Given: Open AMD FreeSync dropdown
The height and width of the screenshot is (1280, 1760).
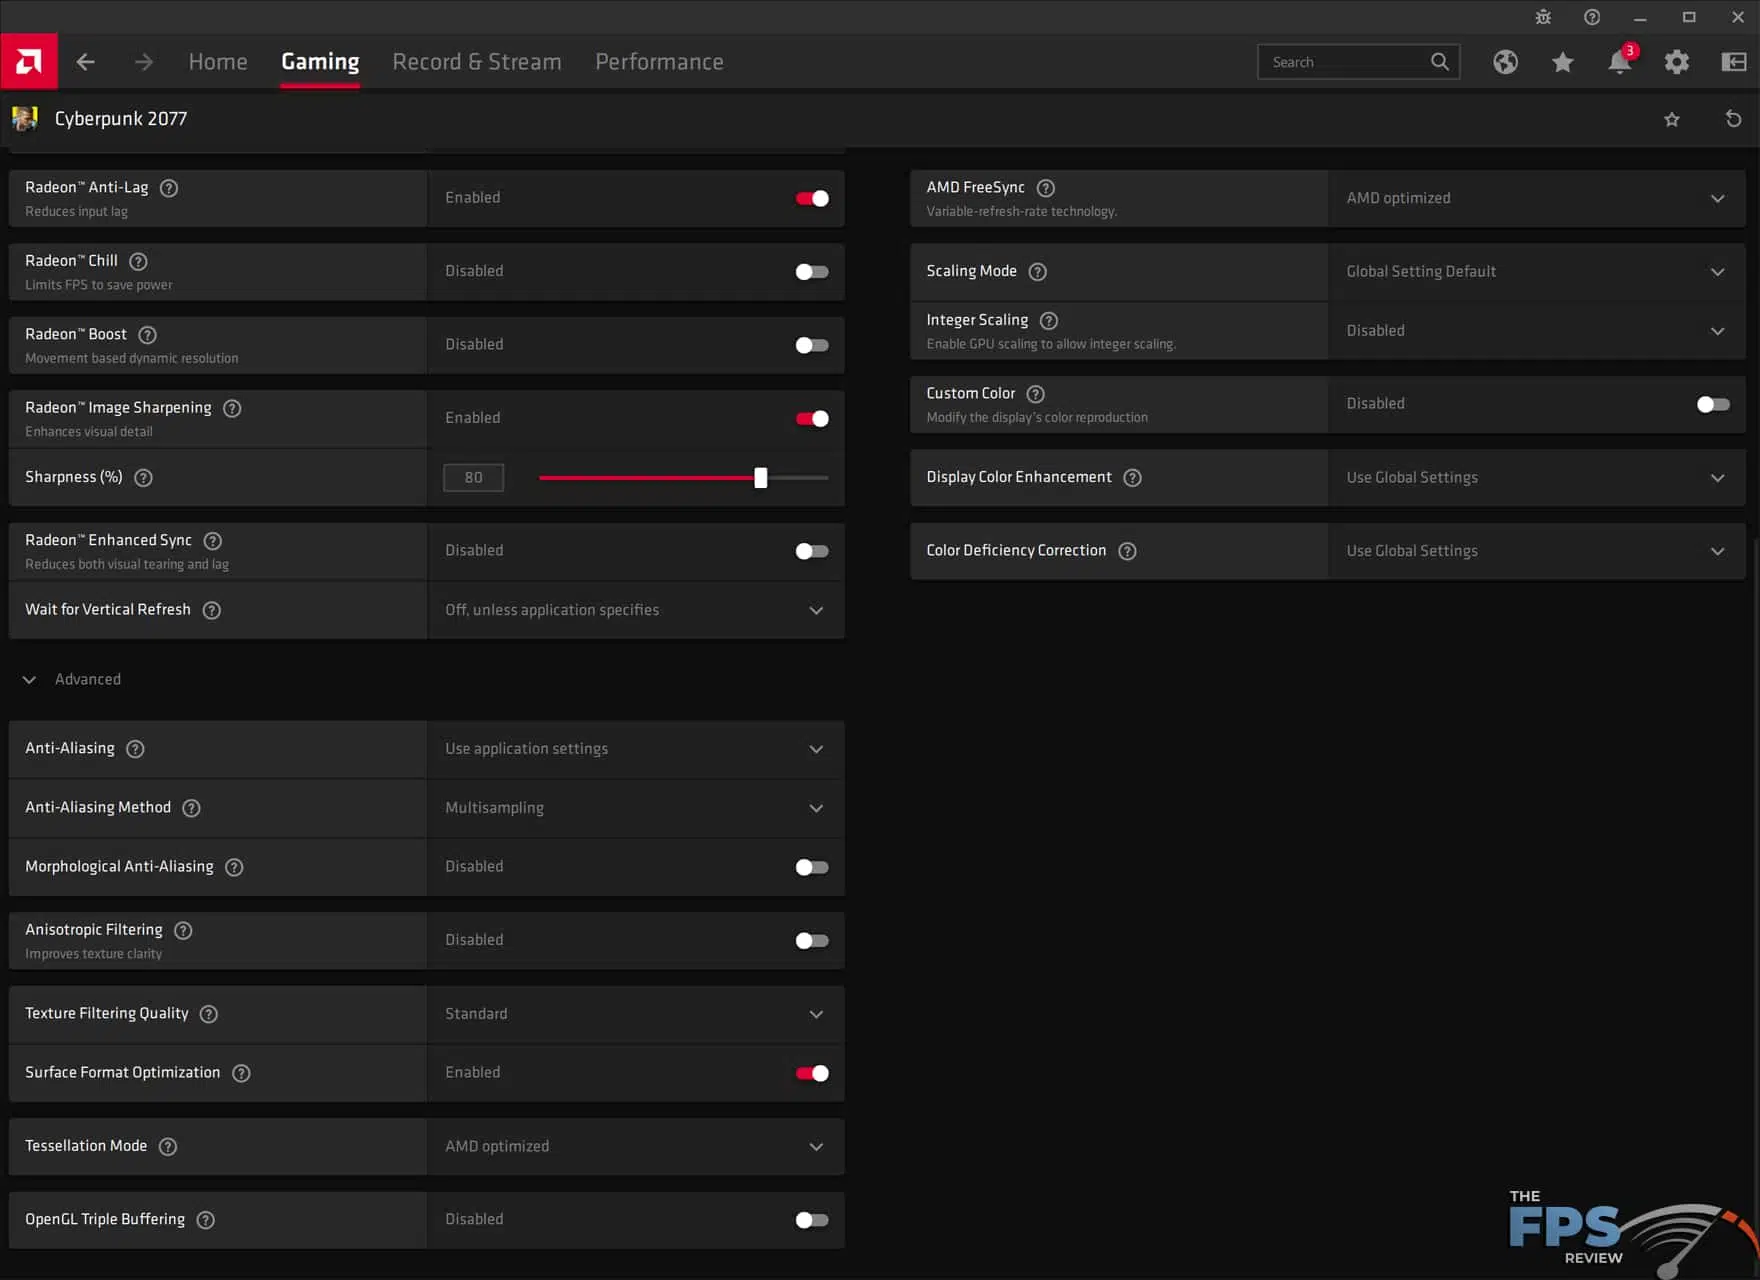Looking at the screenshot, I should [x=1537, y=198].
